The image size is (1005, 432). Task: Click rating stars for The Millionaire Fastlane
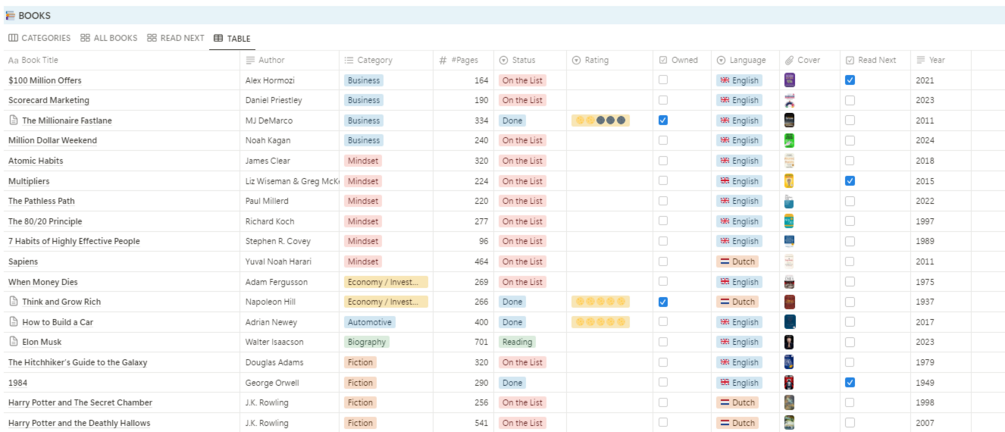pyautogui.click(x=601, y=120)
